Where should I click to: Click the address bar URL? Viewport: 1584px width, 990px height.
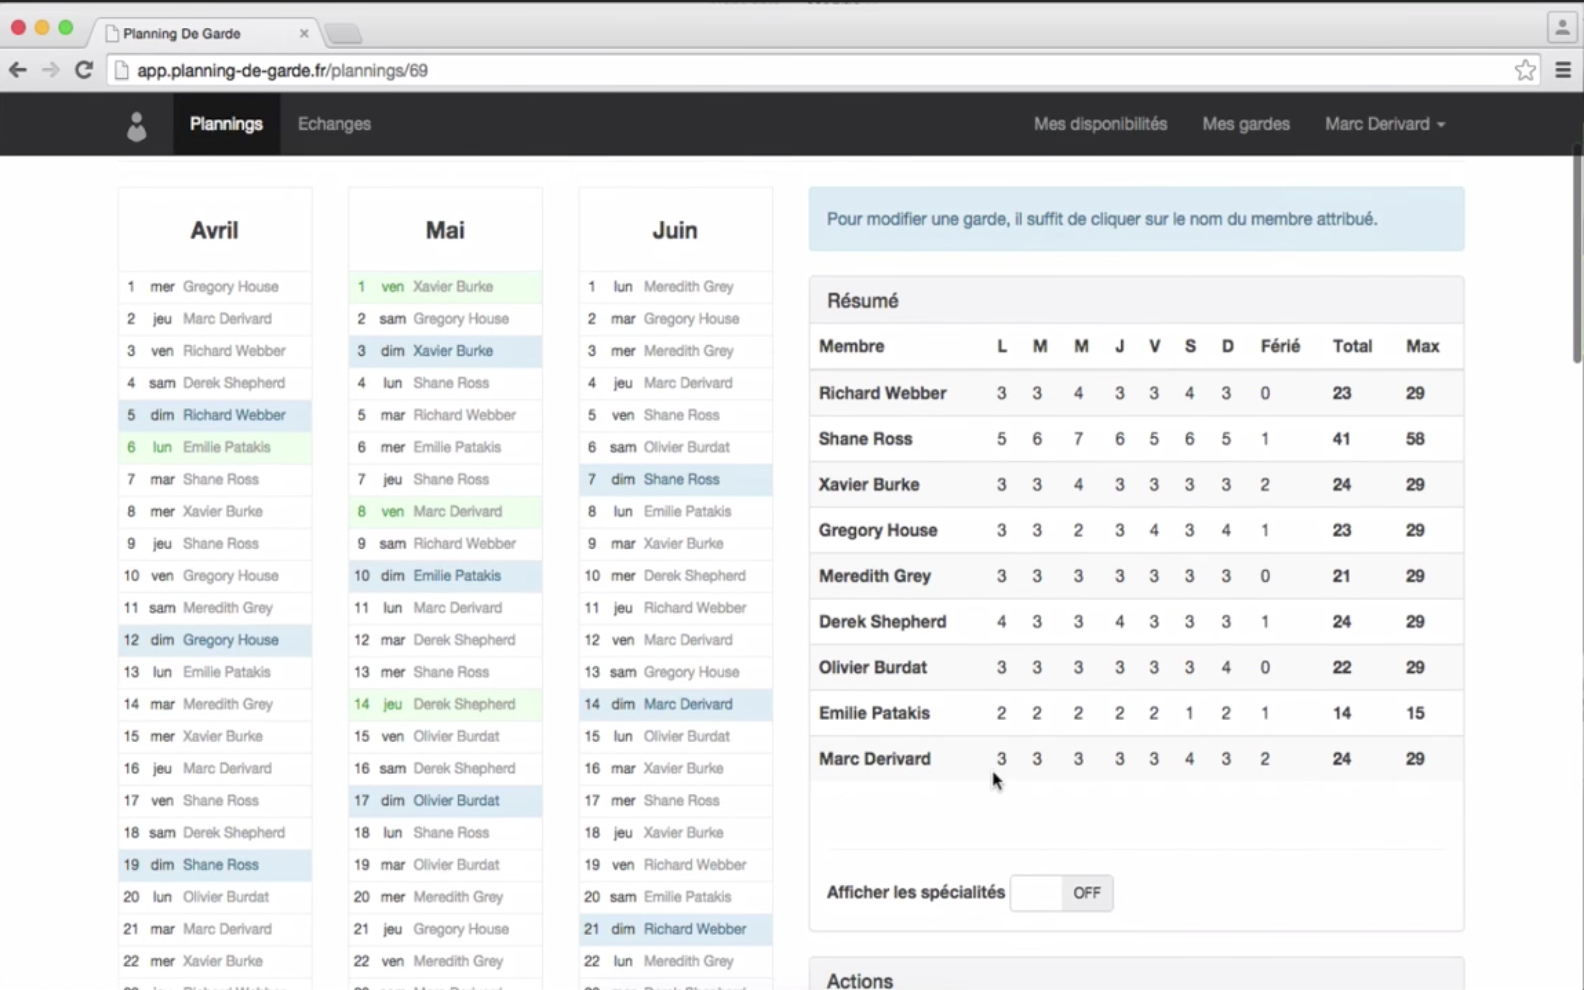point(282,70)
